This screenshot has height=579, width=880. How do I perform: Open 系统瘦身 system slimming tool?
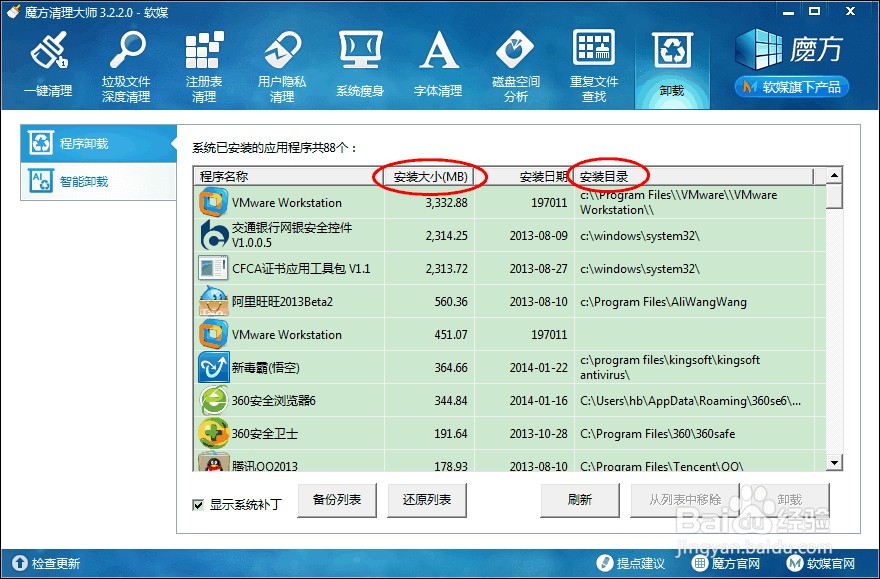tap(360, 65)
